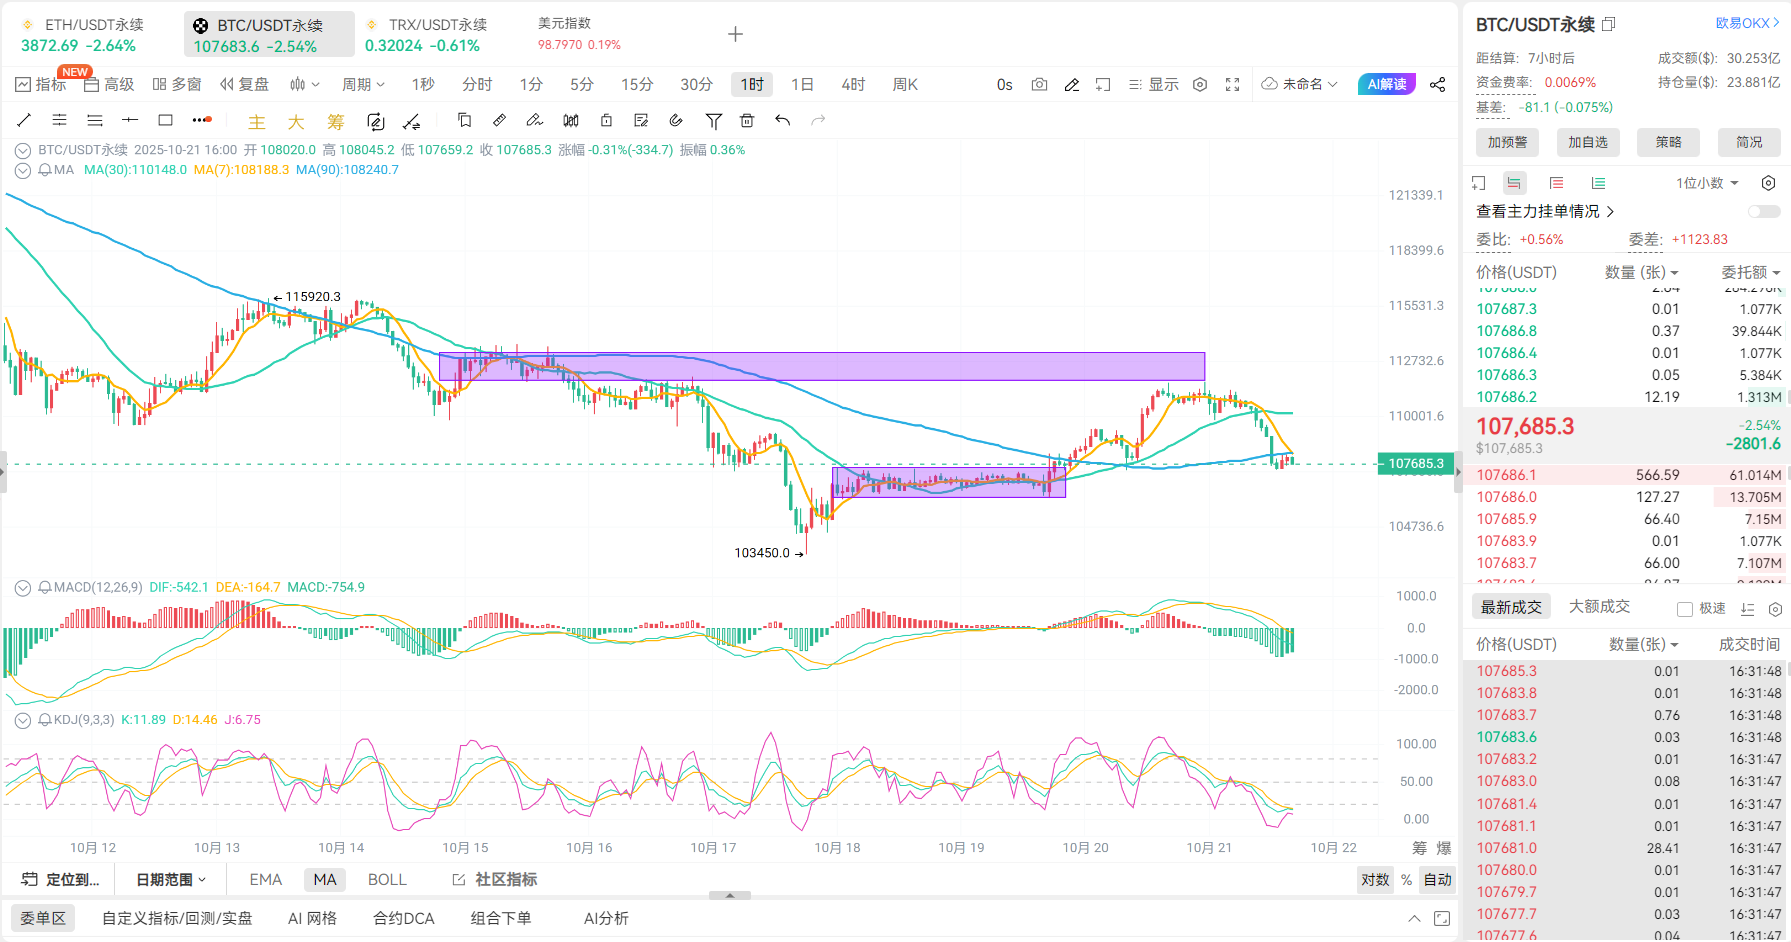1791x942 pixels.
Task: Click the filter funnel icon
Action: click(713, 120)
